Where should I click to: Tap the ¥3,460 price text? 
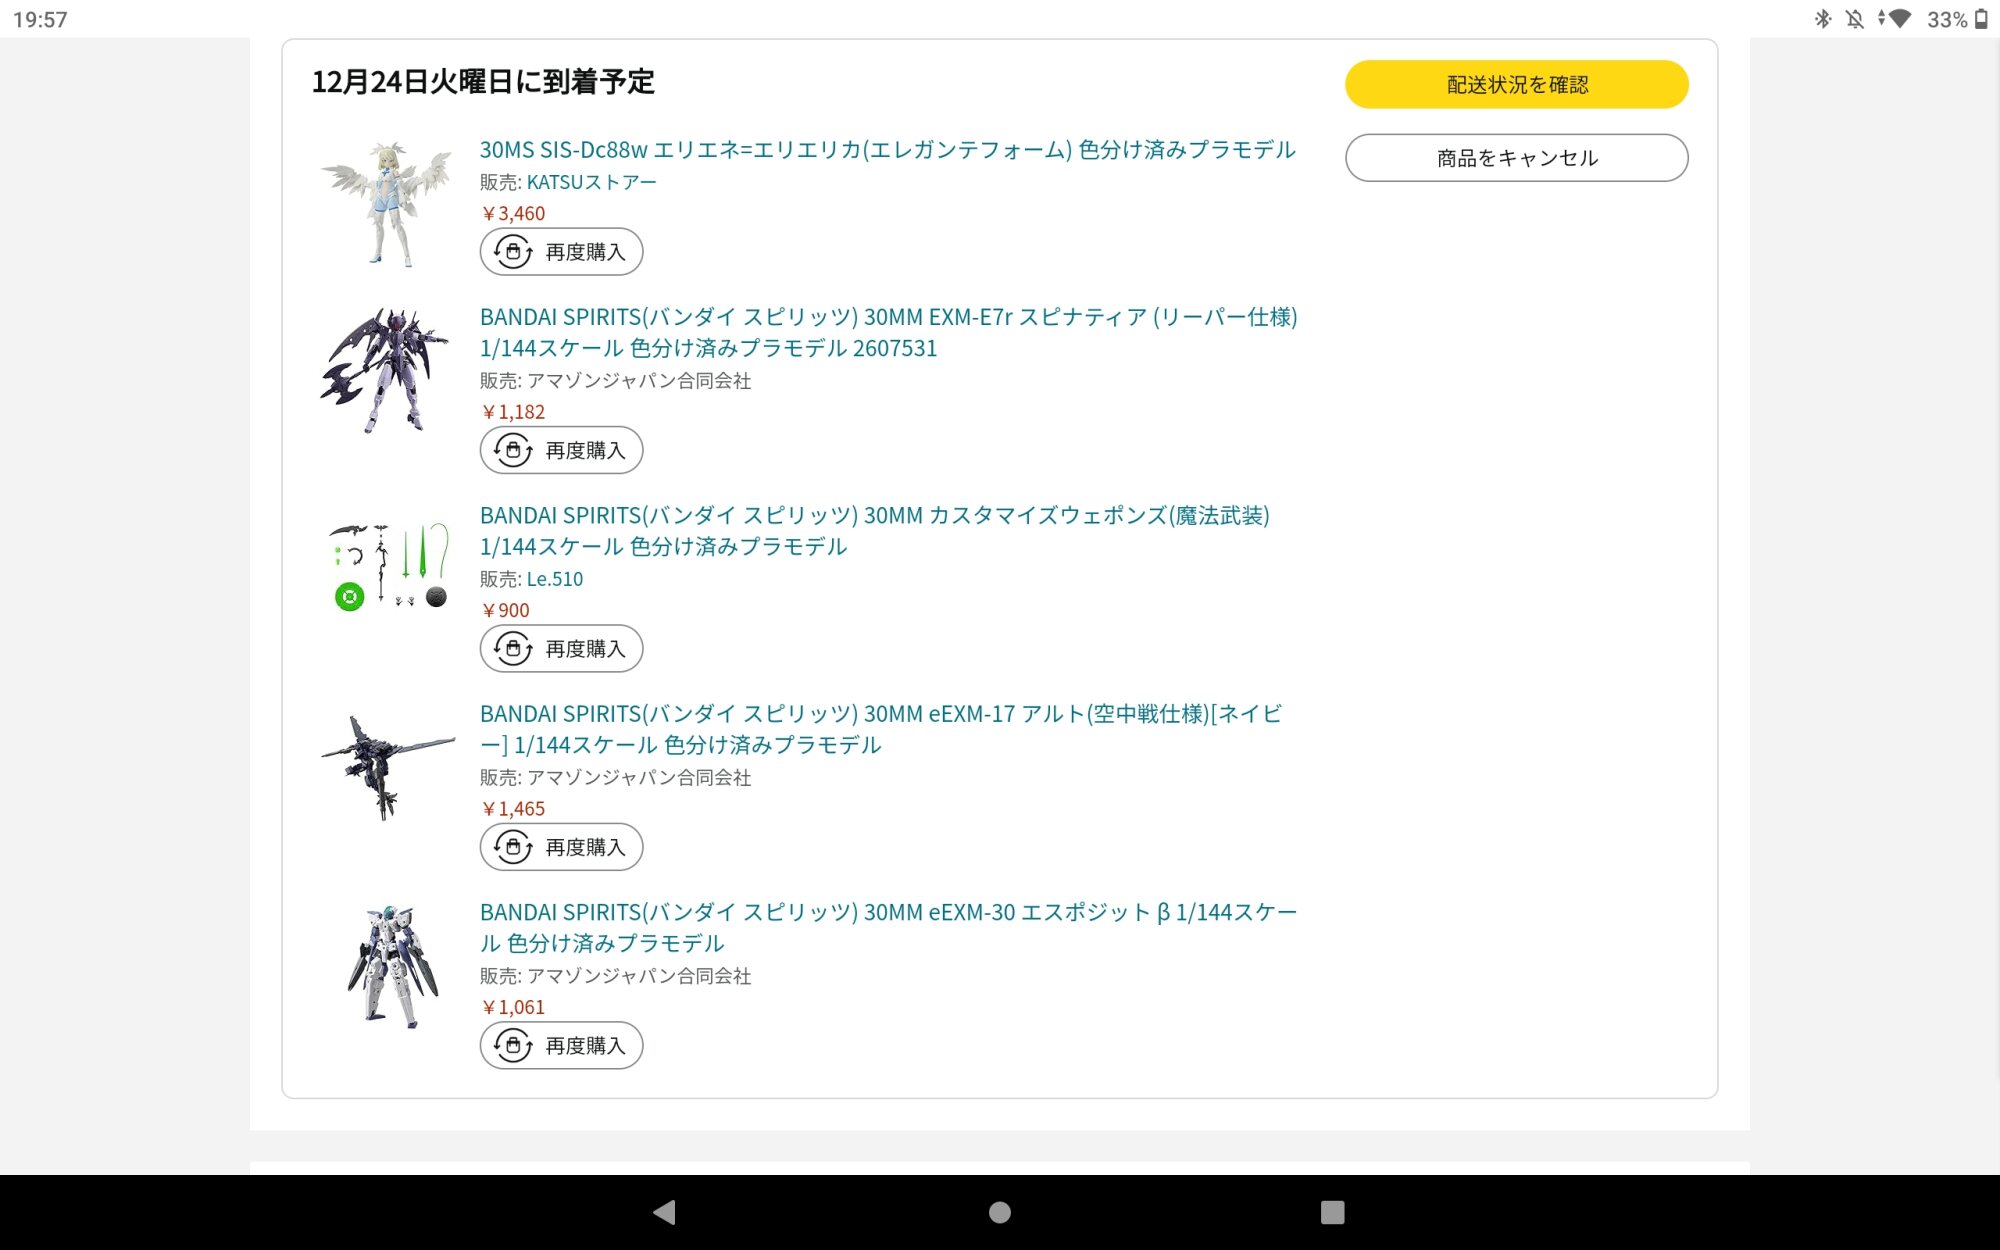point(513,213)
